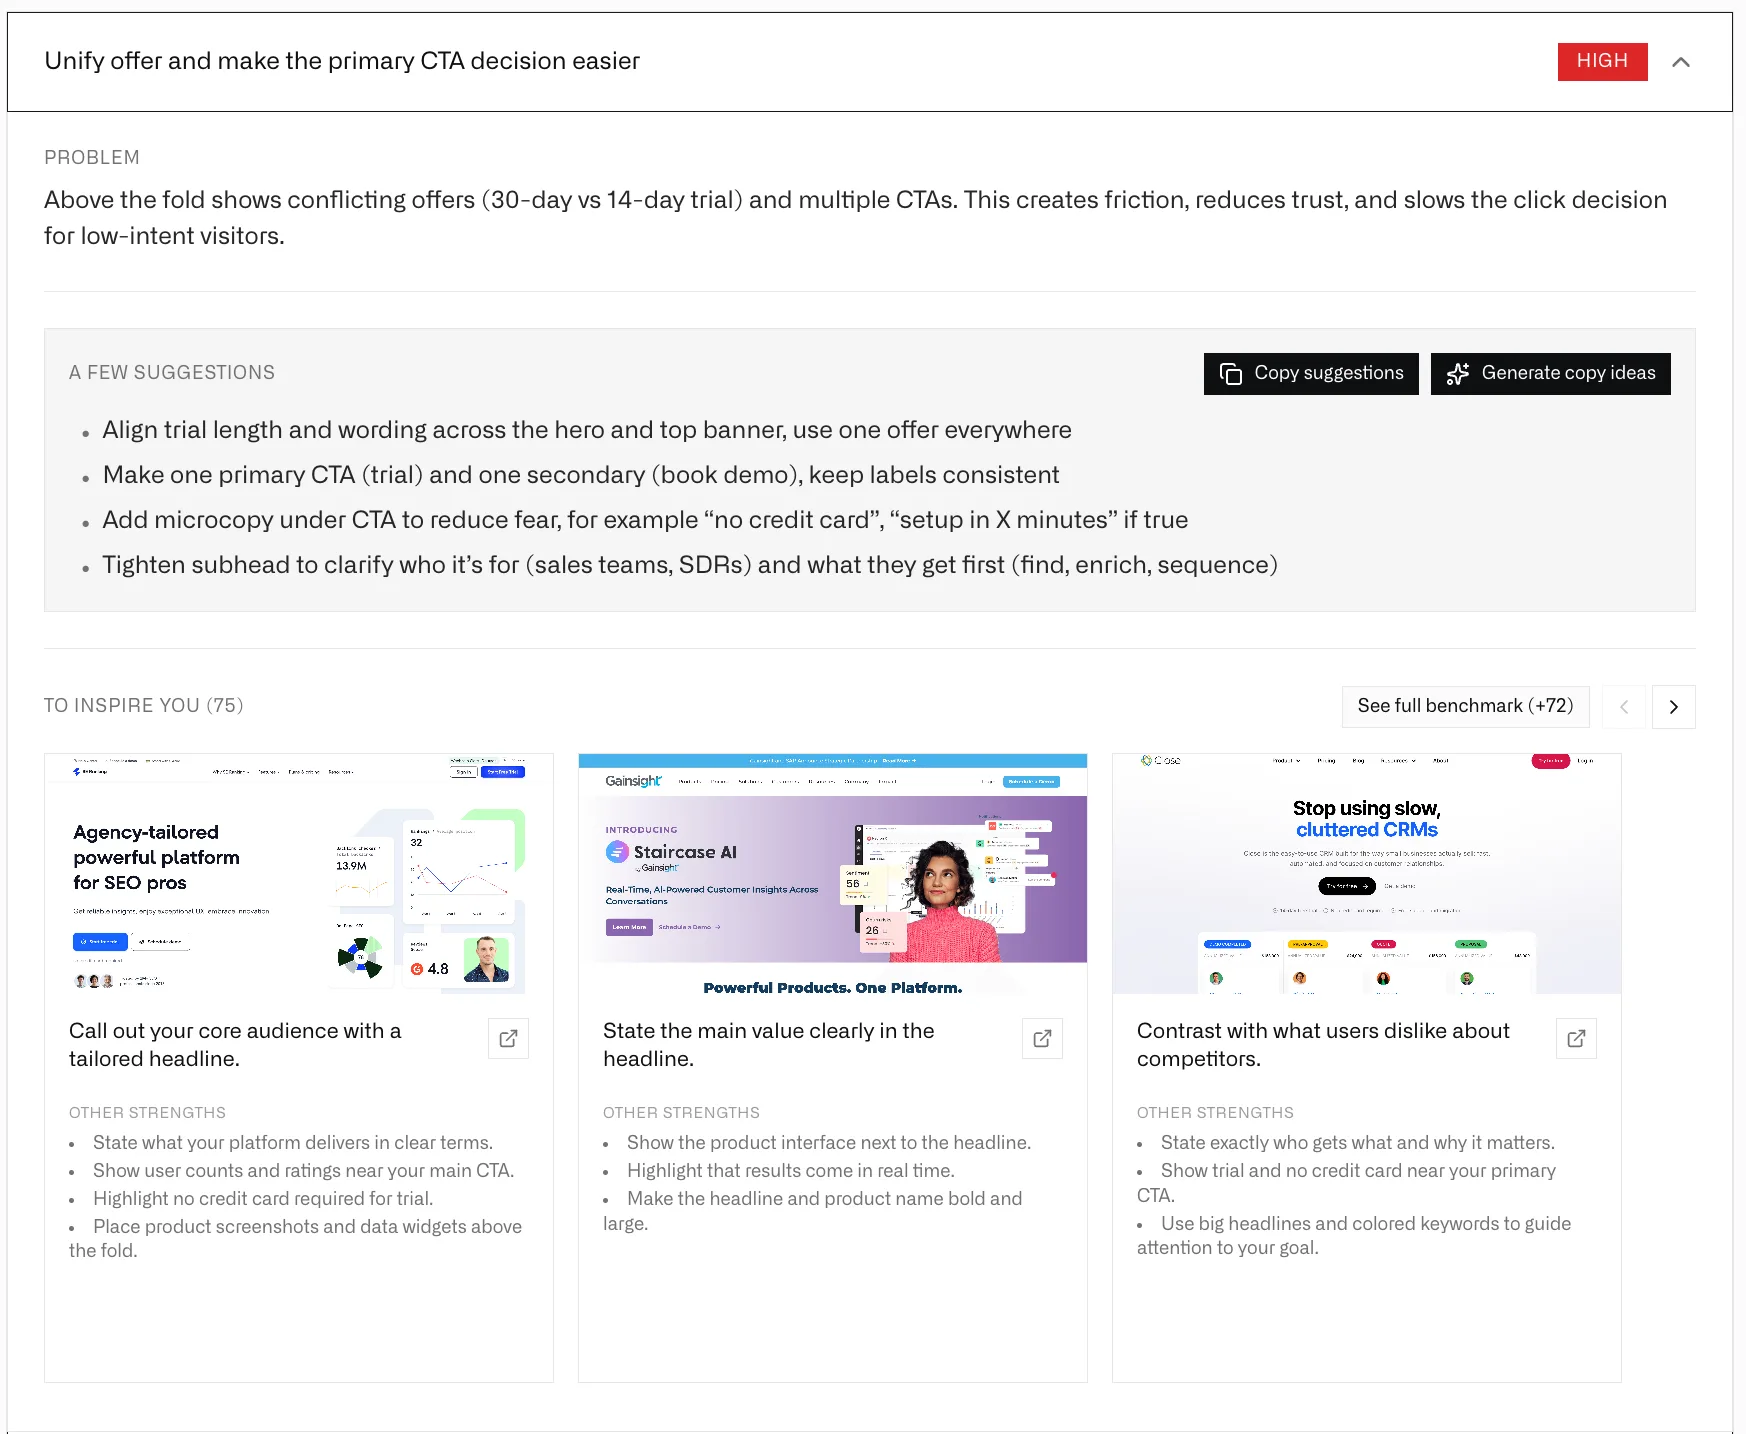Click headline about stating main value clearly

[769, 1045]
